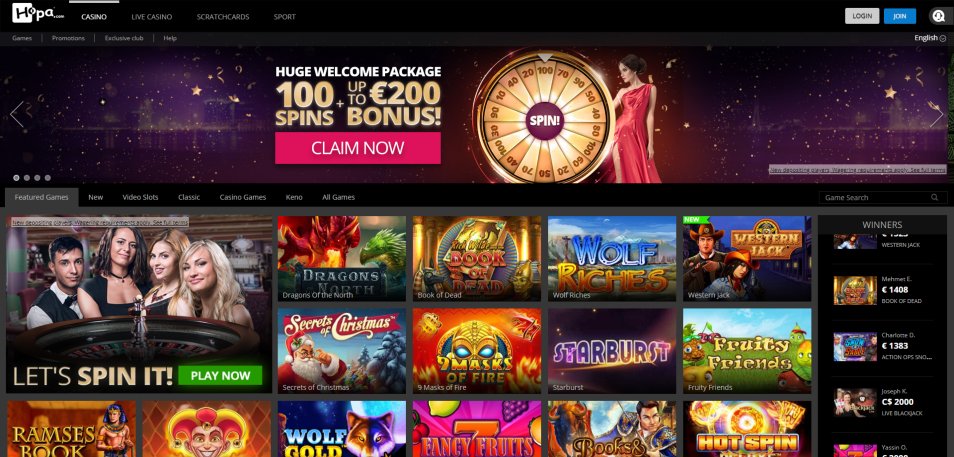This screenshot has height=457, width=954.
Task: Open the Promotions submenu
Action: [x=68, y=38]
